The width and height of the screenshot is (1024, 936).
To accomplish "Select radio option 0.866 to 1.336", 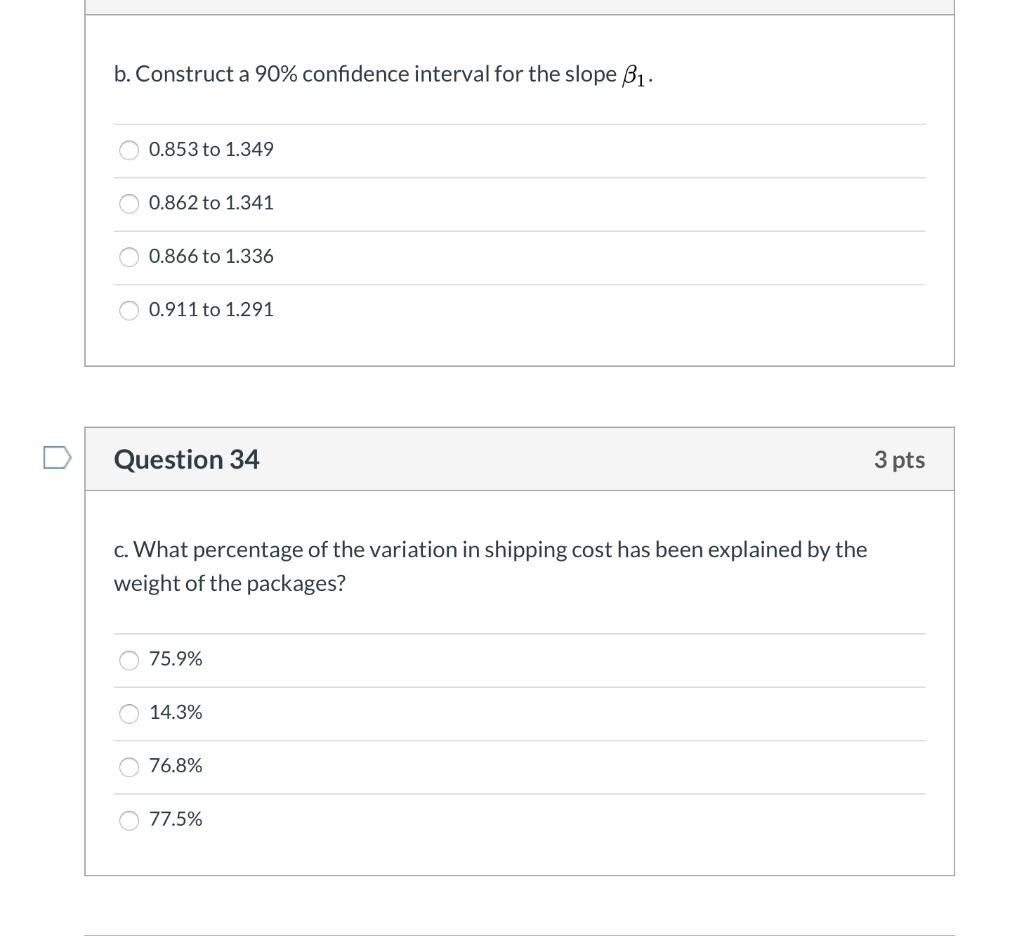I will point(129,257).
